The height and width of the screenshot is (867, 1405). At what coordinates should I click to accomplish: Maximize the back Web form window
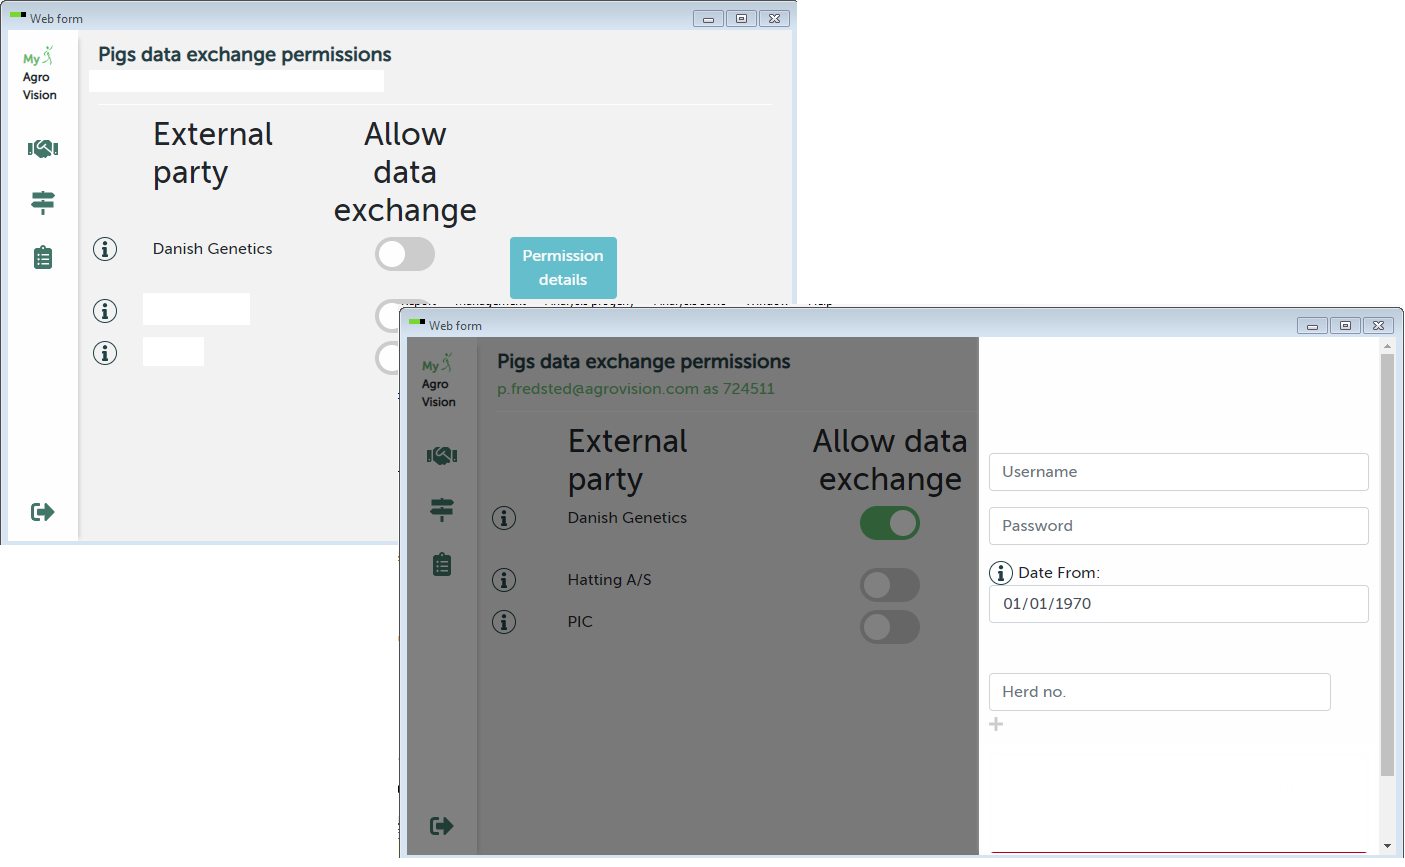tap(741, 18)
